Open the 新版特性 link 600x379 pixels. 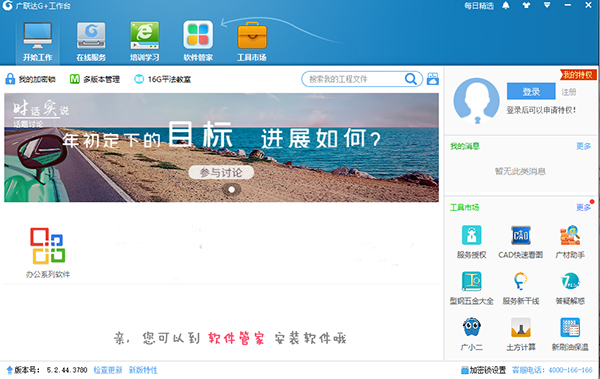tap(143, 370)
